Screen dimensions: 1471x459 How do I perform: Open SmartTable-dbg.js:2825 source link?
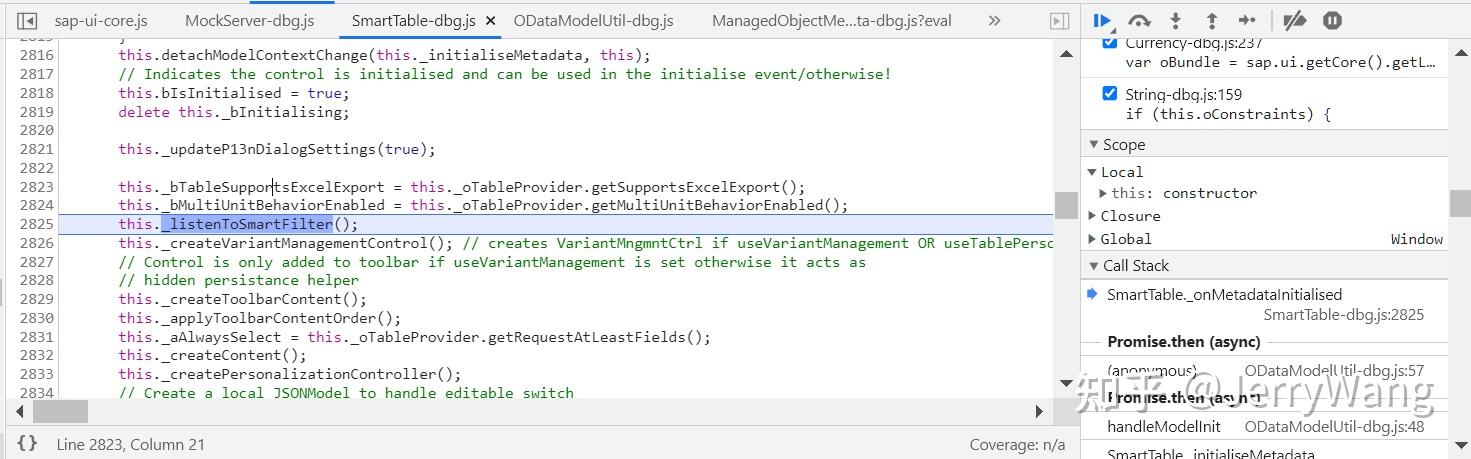point(1344,315)
